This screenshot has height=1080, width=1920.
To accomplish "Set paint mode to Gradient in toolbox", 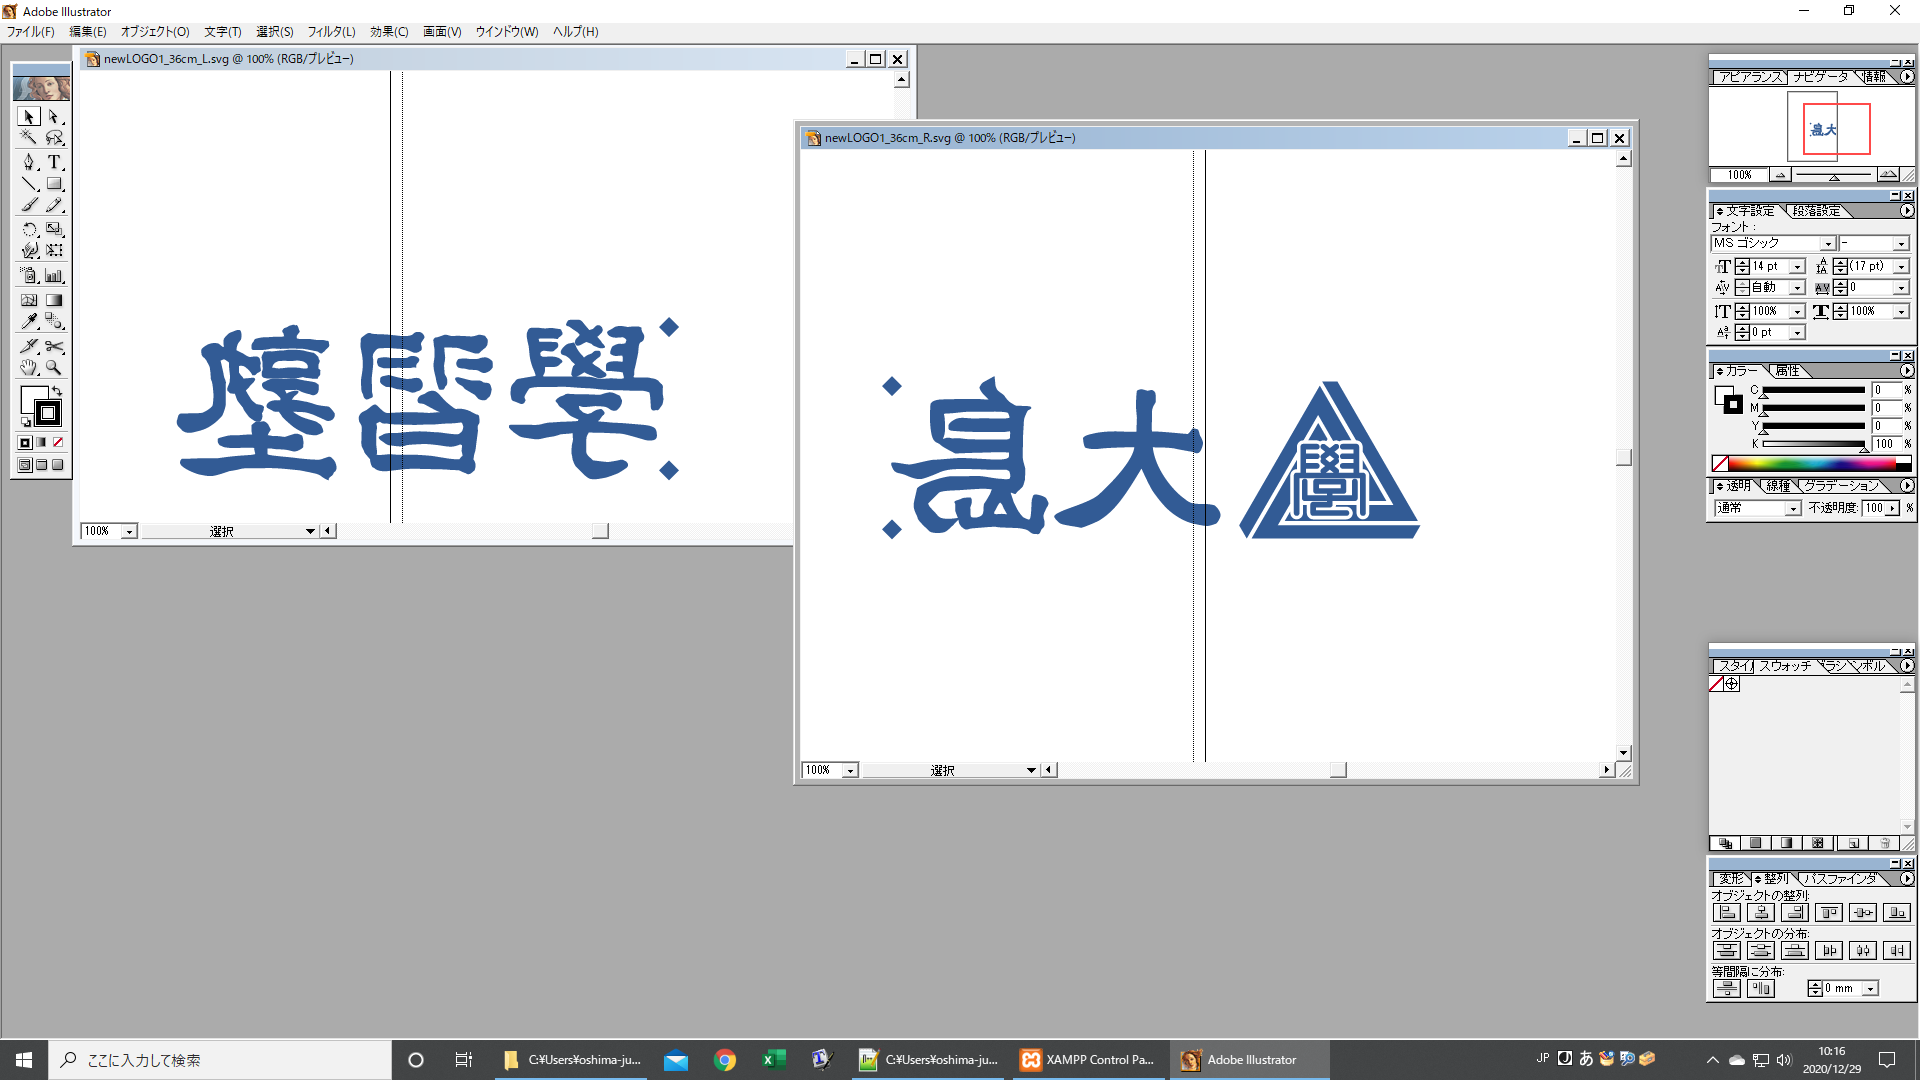I will coord(41,442).
